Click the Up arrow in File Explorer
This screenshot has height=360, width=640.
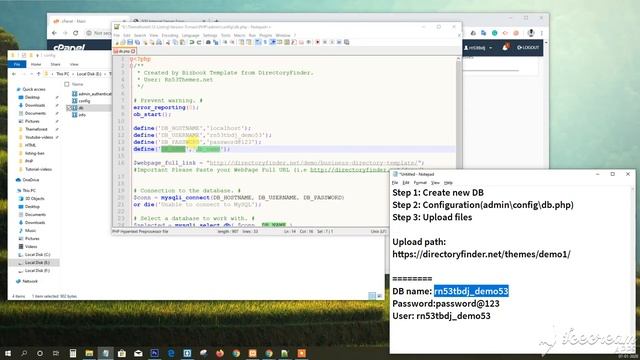tap(38, 74)
